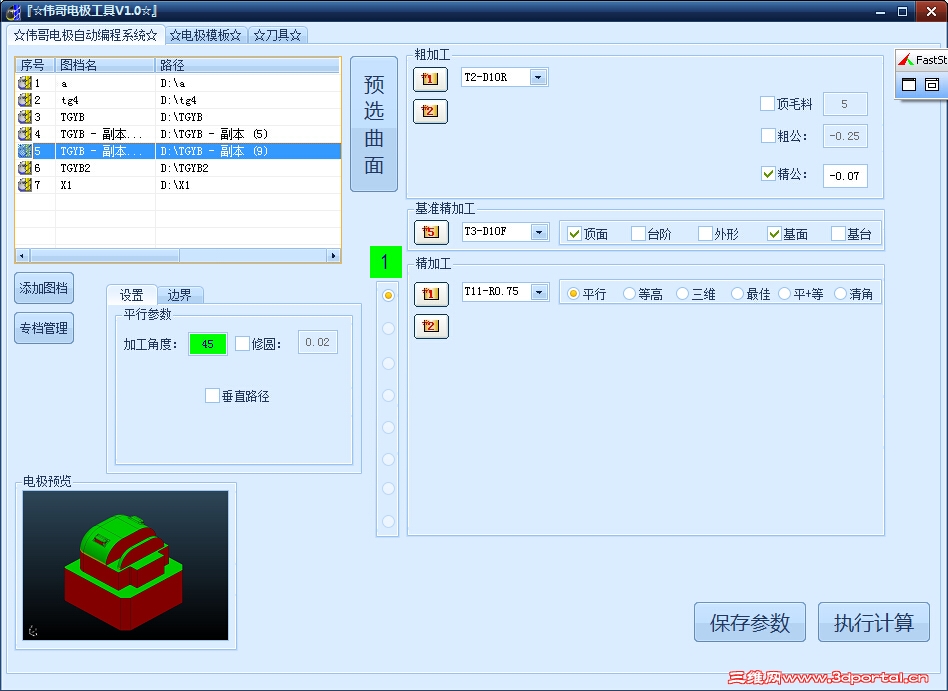Uncheck the 顶面 checkbox
948x691 pixels.
574,233
